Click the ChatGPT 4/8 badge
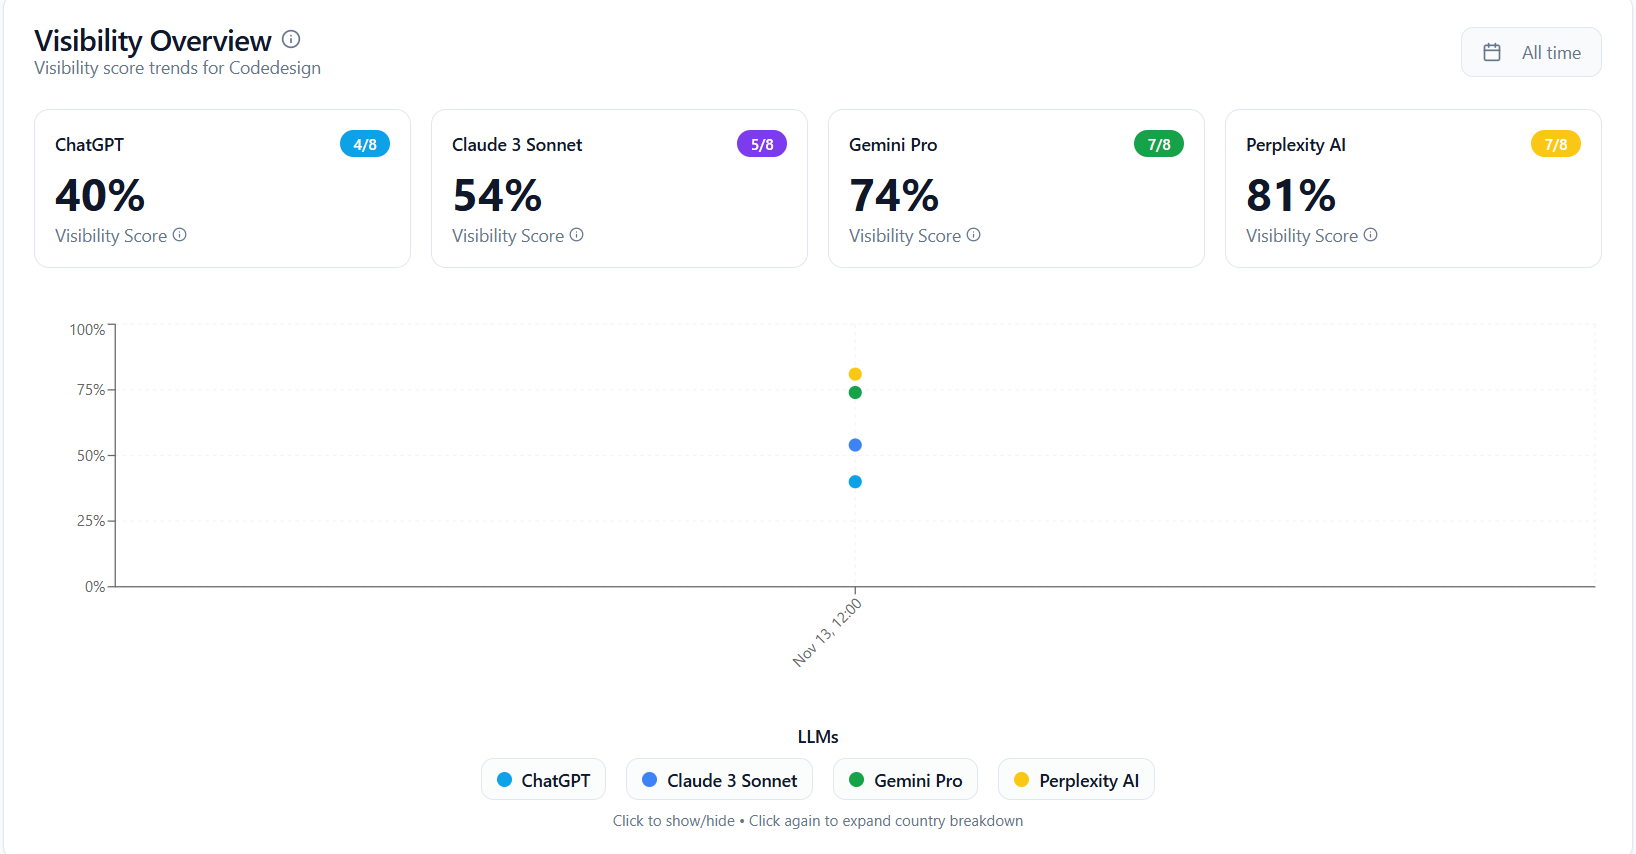 point(365,144)
